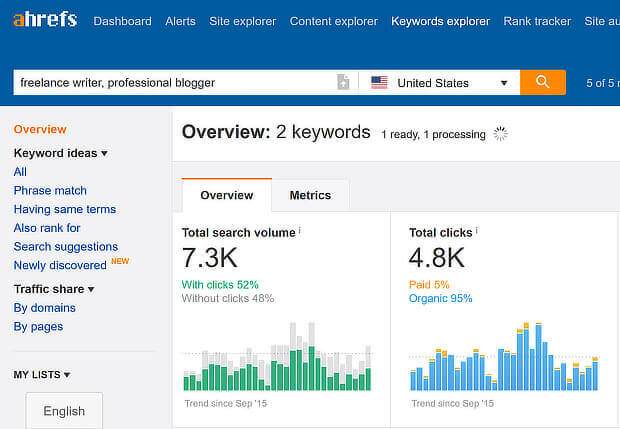Click the 7.3K search volume value
This screenshot has width=620, height=429.
[210, 258]
